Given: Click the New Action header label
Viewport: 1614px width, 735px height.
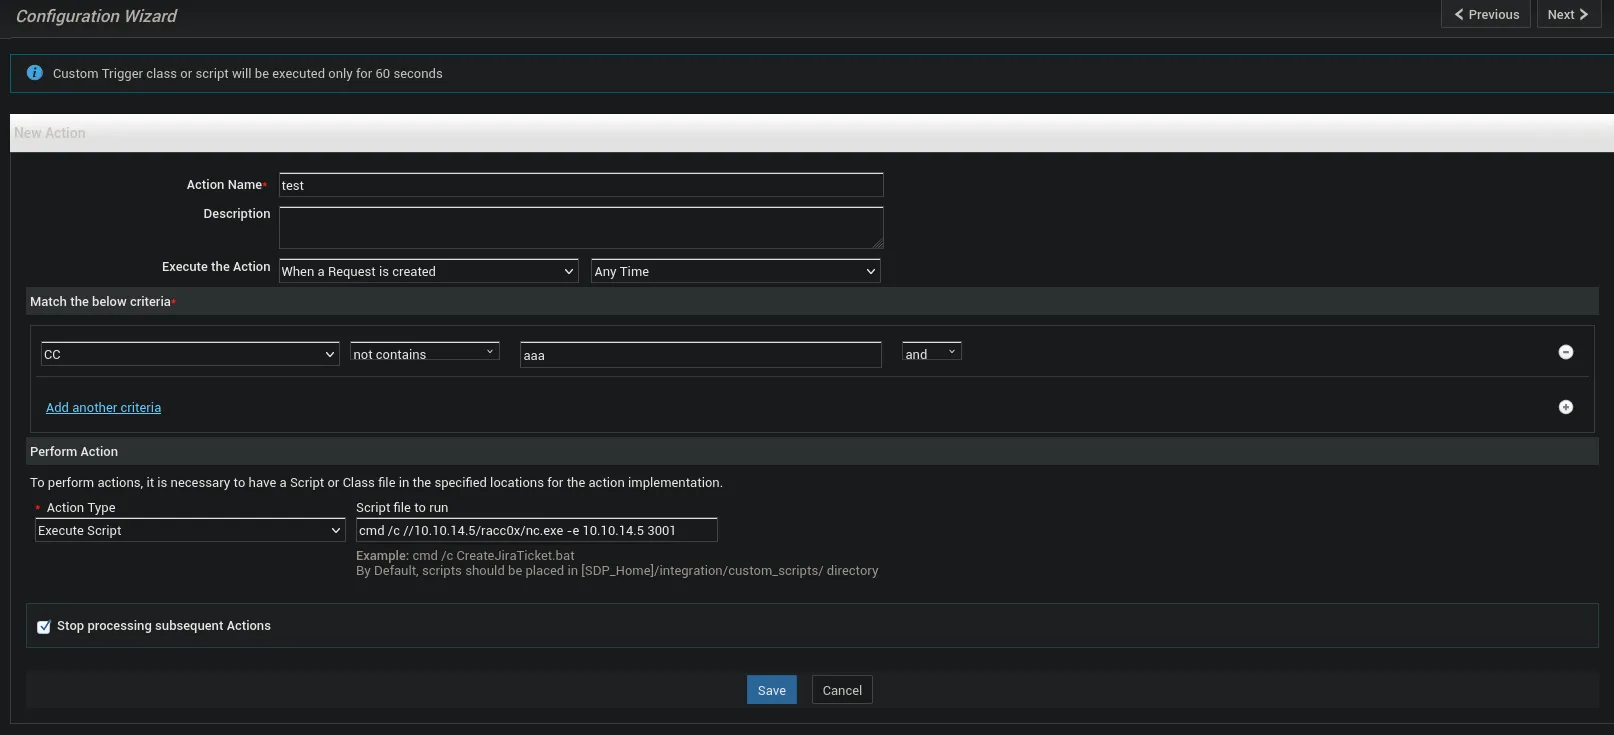Looking at the screenshot, I should coord(50,133).
